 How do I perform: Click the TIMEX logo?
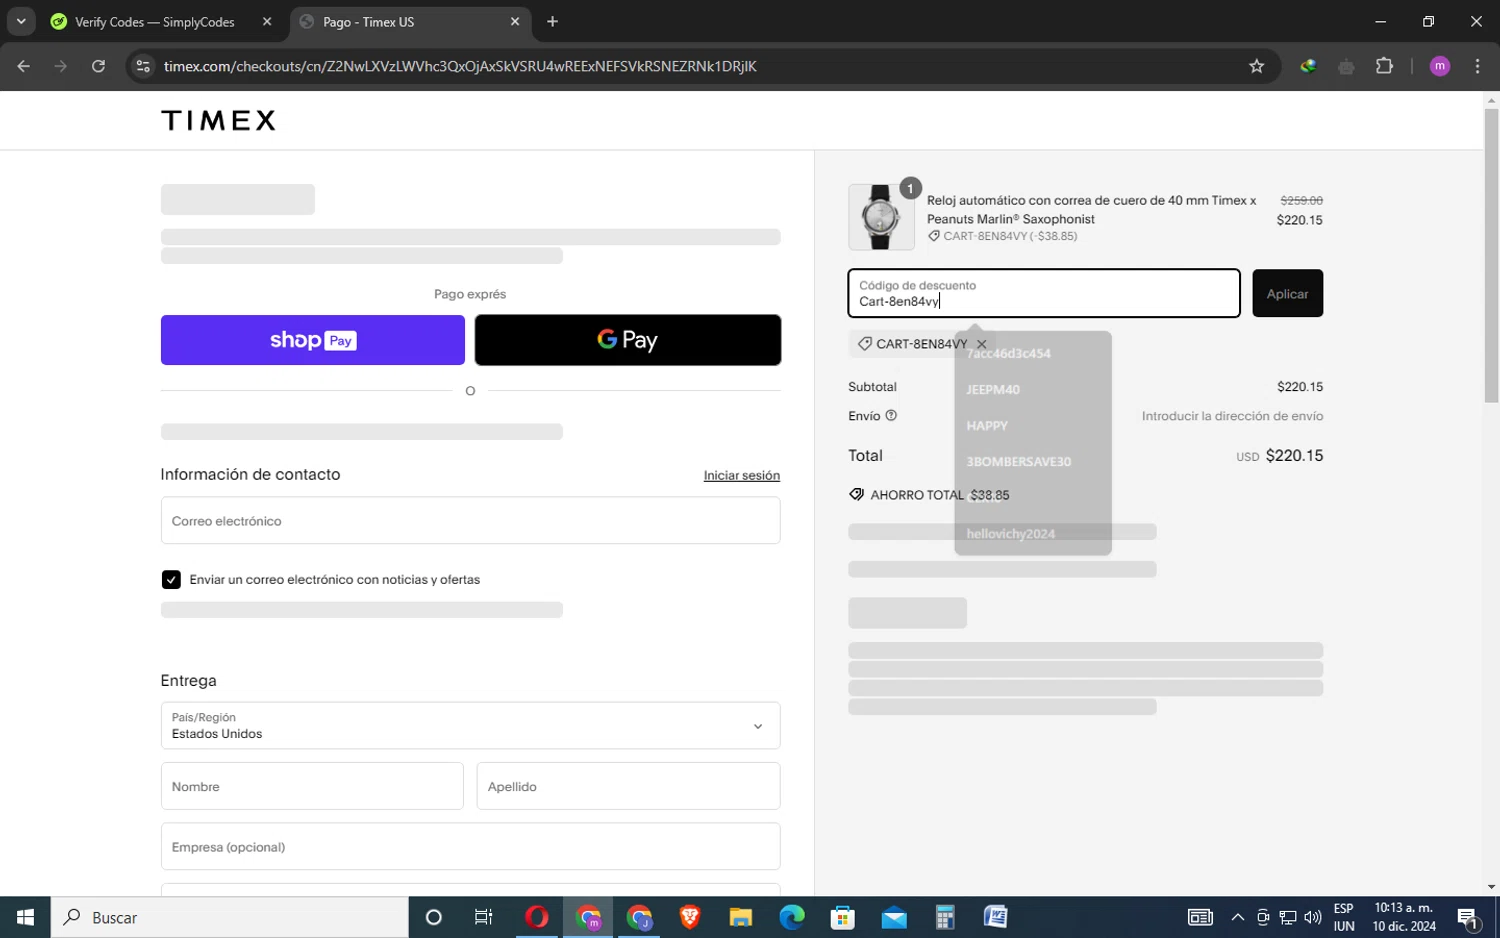pos(218,121)
